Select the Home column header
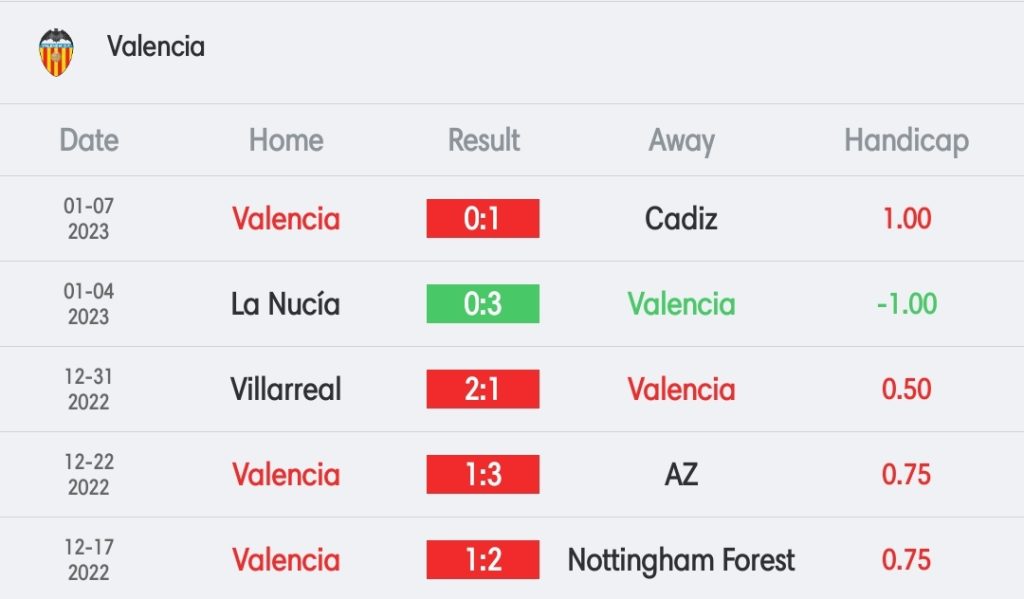The height and width of the screenshot is (599, 1024). pyautogui.click(x=286, y=140)
